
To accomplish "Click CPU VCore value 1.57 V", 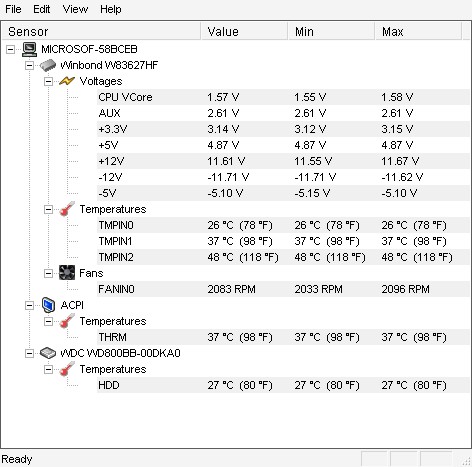I will click(x=223, y=97).
